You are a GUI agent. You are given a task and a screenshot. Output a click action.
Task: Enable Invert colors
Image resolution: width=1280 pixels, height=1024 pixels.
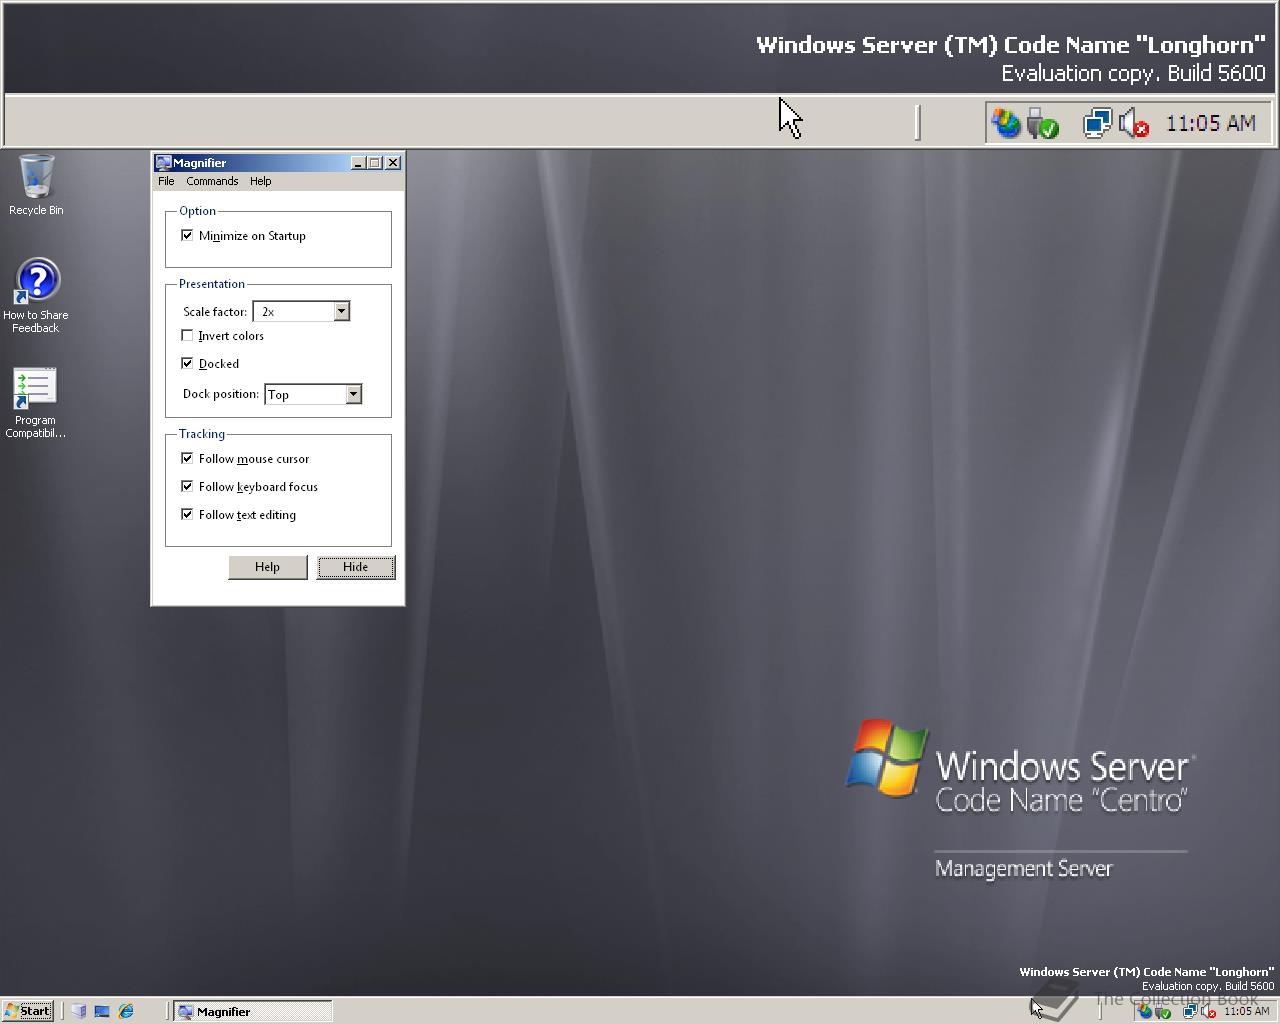(x=187, y=335)
